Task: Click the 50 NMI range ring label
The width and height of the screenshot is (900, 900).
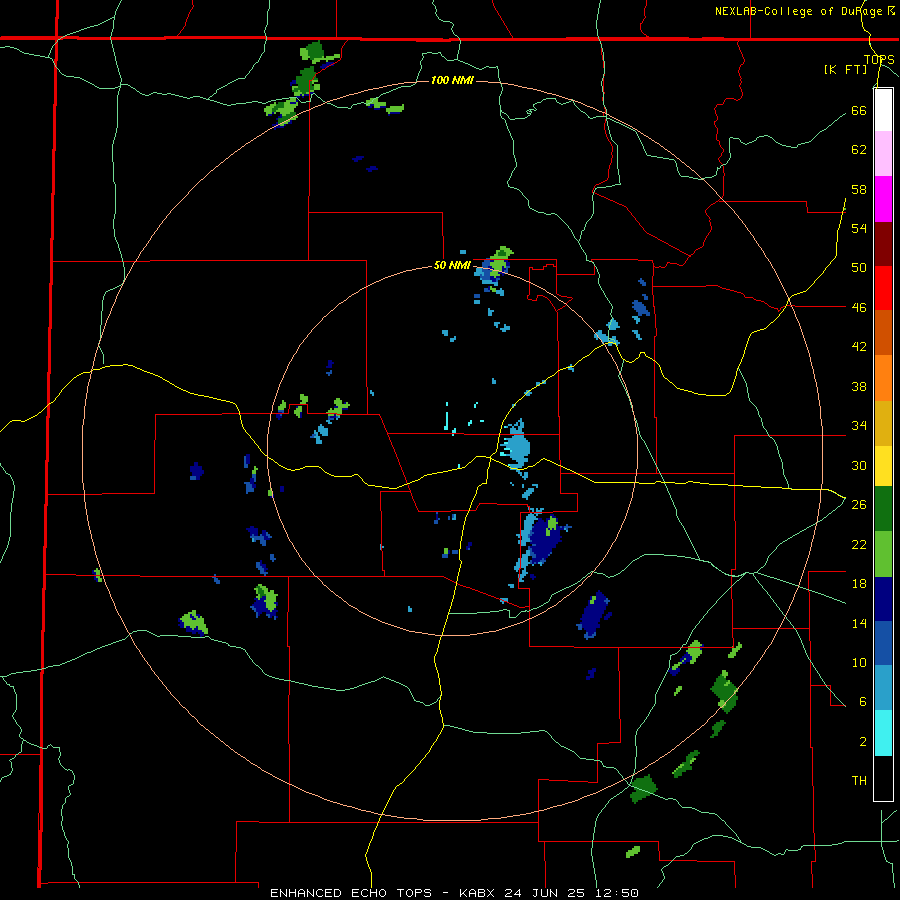Action: click(x=452, y=265)
